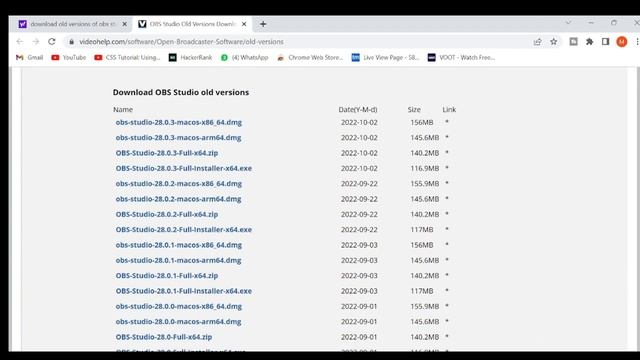The height and width of the screenshot is (360, 640).
Task: Open the Gmail bookmark
Action: (29, 58)
